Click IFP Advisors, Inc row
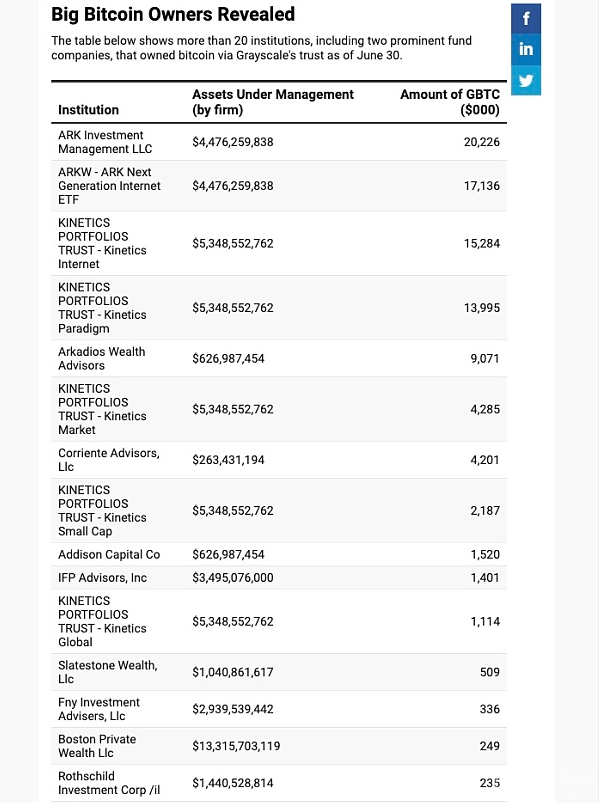The image size is (601, 803). 279,578
